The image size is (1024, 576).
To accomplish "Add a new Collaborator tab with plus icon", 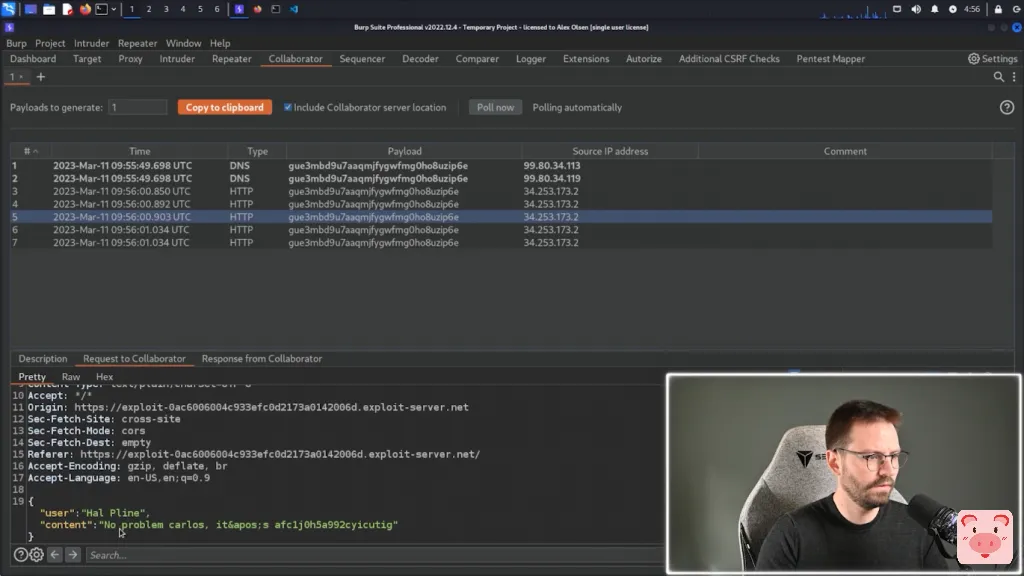I will coord(41,77).
